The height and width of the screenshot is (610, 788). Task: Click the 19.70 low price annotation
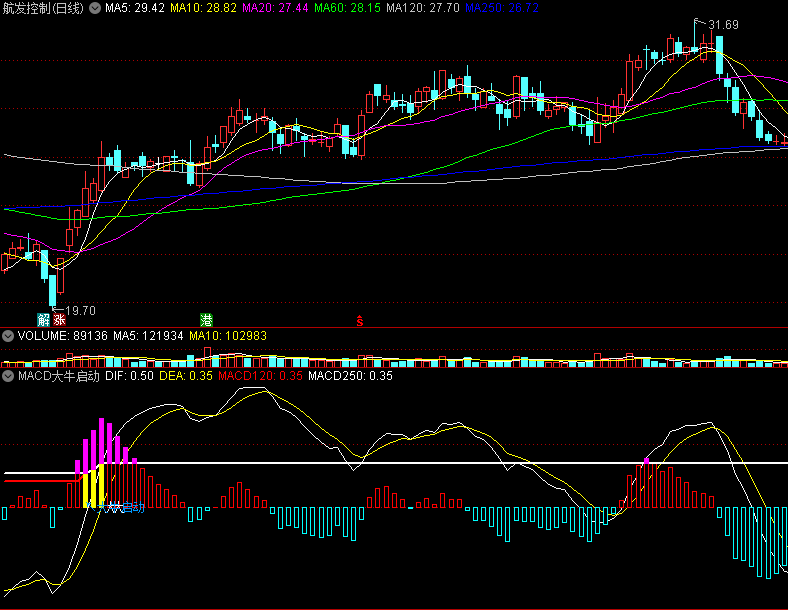click(80, 311)
